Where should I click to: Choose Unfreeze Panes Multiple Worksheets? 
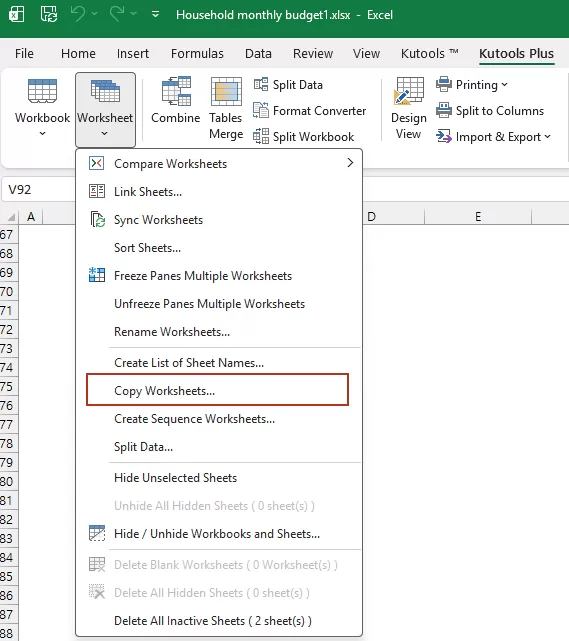[219, 304]
